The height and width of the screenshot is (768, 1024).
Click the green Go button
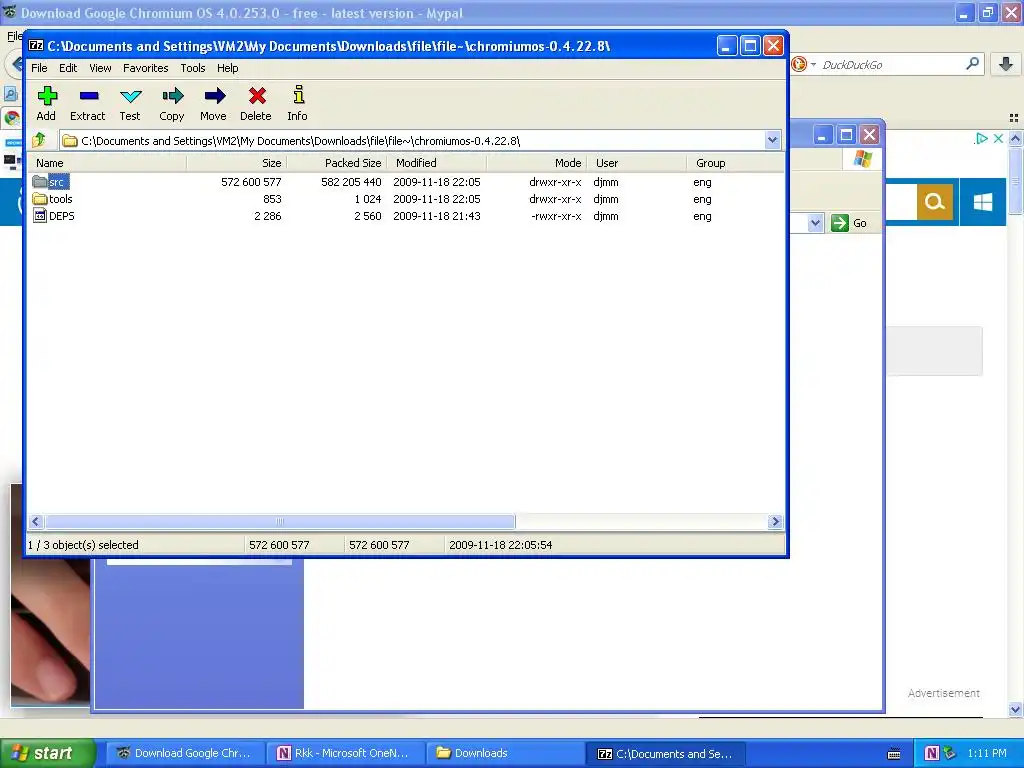tap(849, 223)
